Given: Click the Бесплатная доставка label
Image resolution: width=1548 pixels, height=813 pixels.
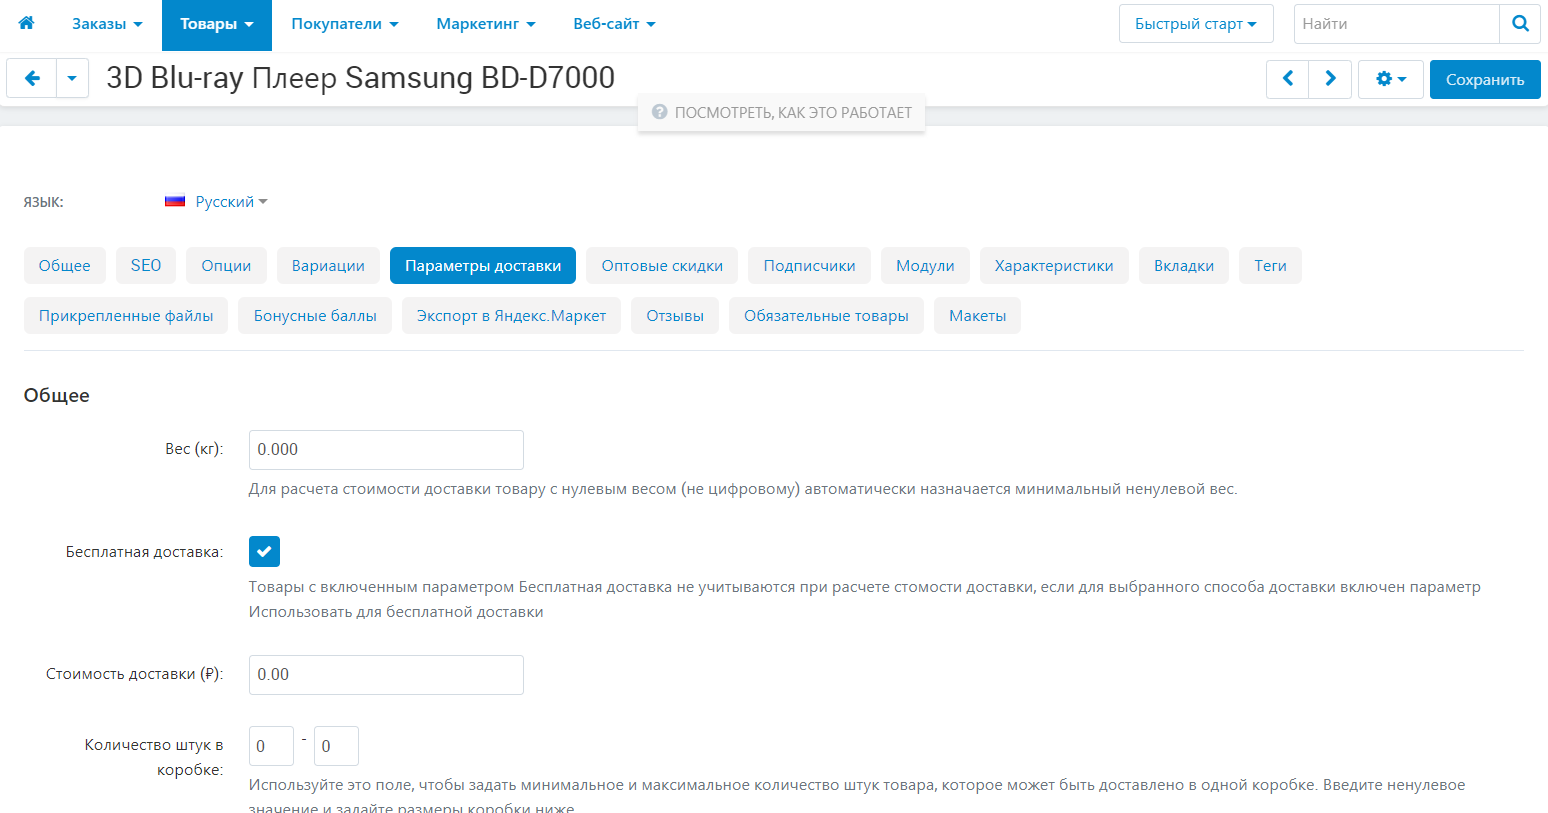Looking at the screenshot, I should [145, 552].
